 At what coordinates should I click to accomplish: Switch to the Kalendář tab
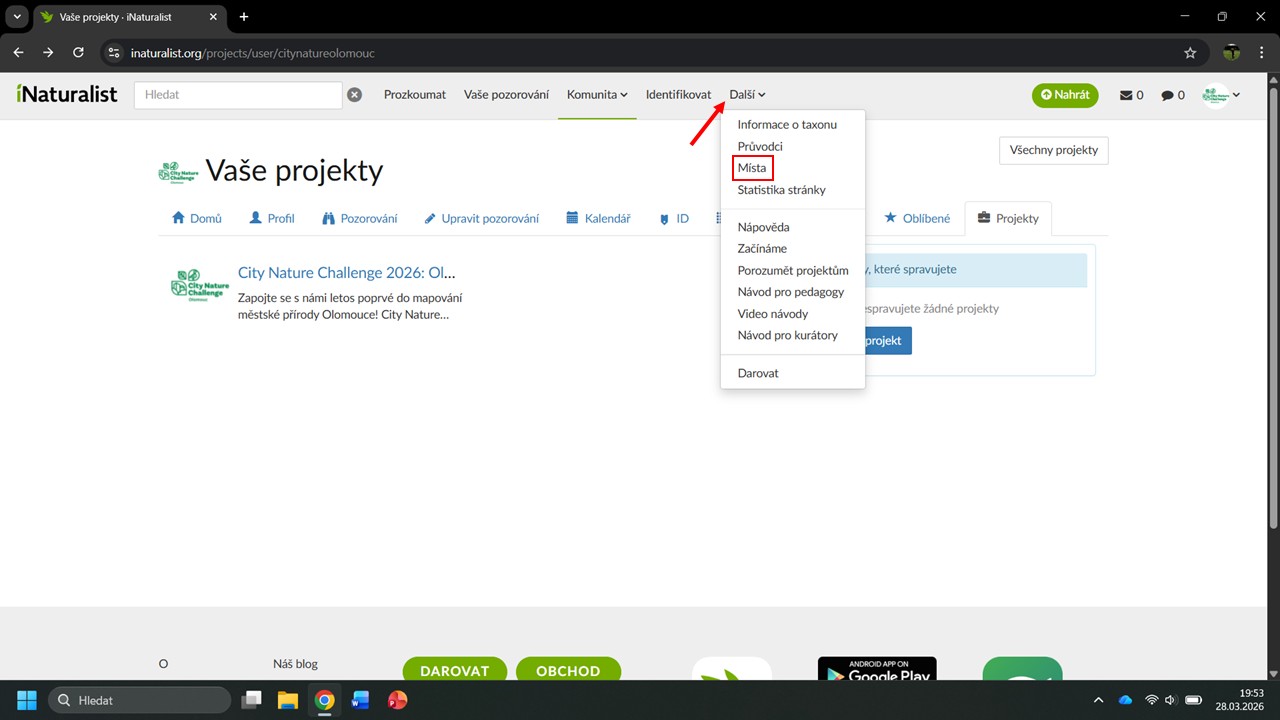pyautogui.click(x=598, y=218)
